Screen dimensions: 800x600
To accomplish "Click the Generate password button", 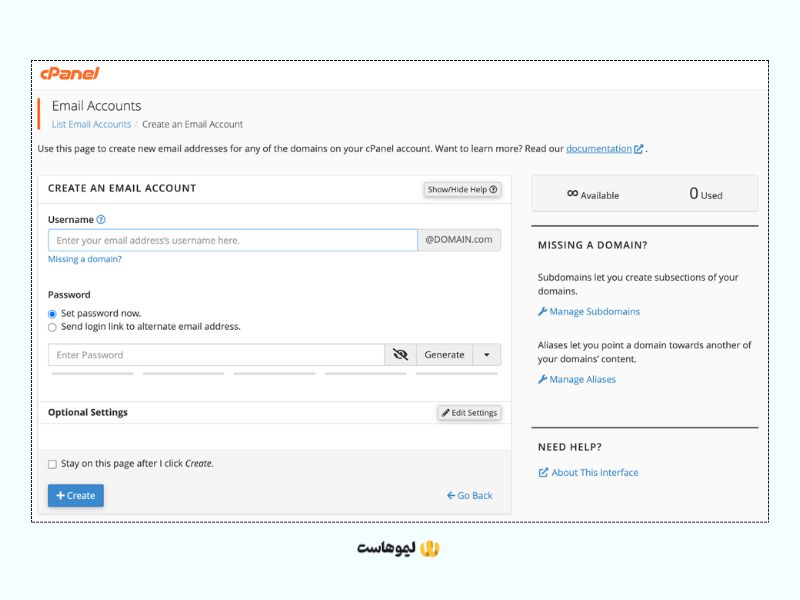I will [444, 355].
